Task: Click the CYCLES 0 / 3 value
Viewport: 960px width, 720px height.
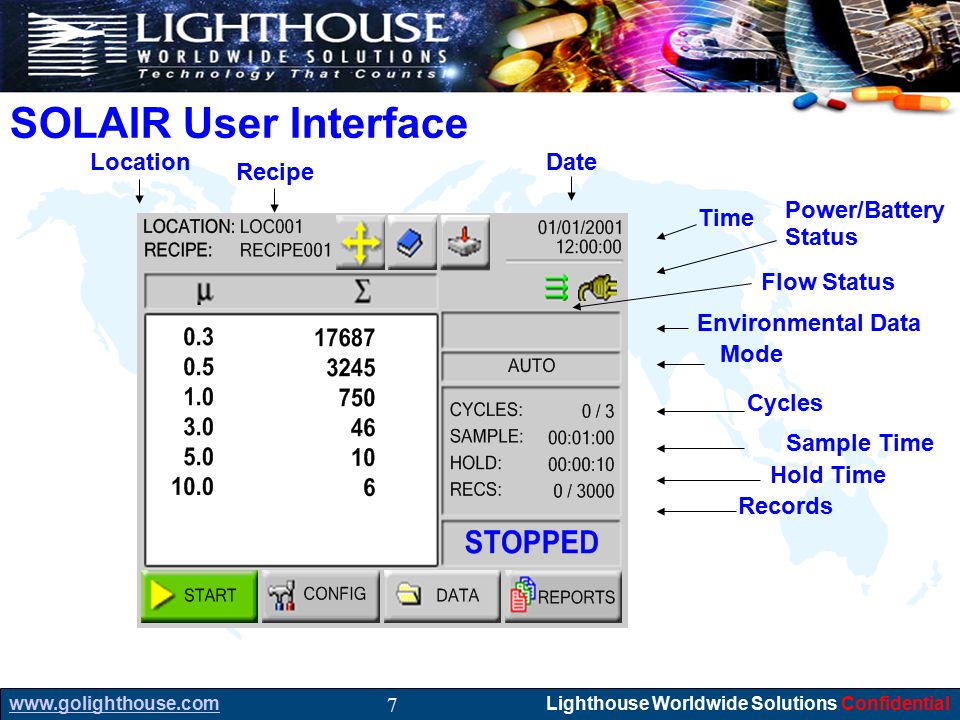Action: tap(598, 411)
